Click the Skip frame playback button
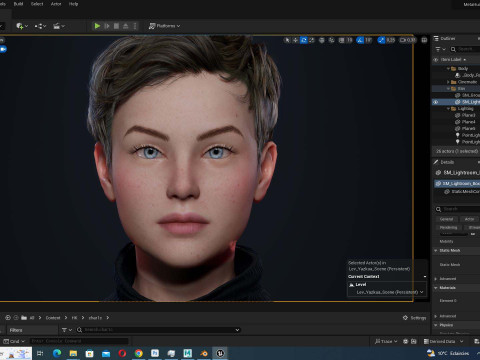 pyautogui.click(x=107, y=26)
